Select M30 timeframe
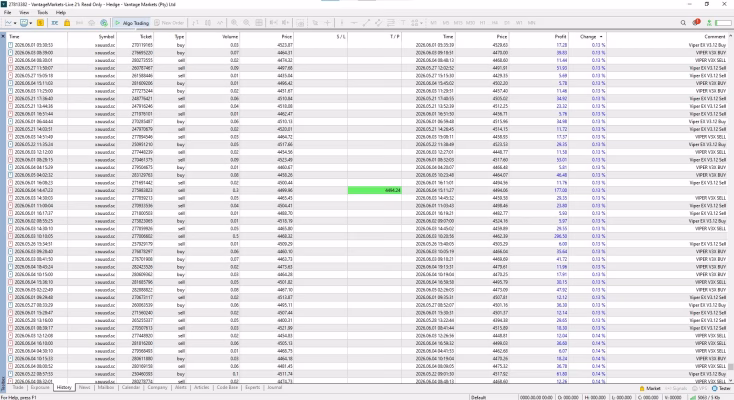This screenshot has width=734, height=400. [x=470, y=22]
